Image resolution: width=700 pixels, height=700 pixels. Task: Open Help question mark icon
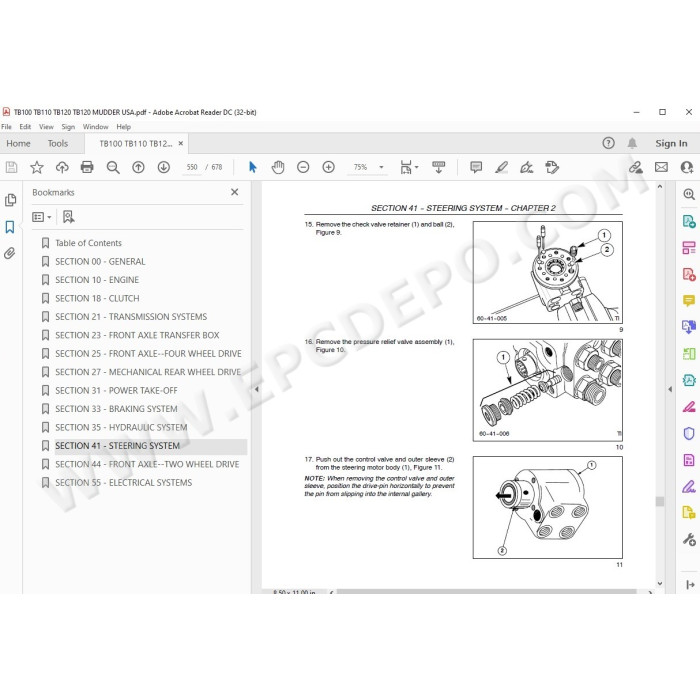(608, 143)
